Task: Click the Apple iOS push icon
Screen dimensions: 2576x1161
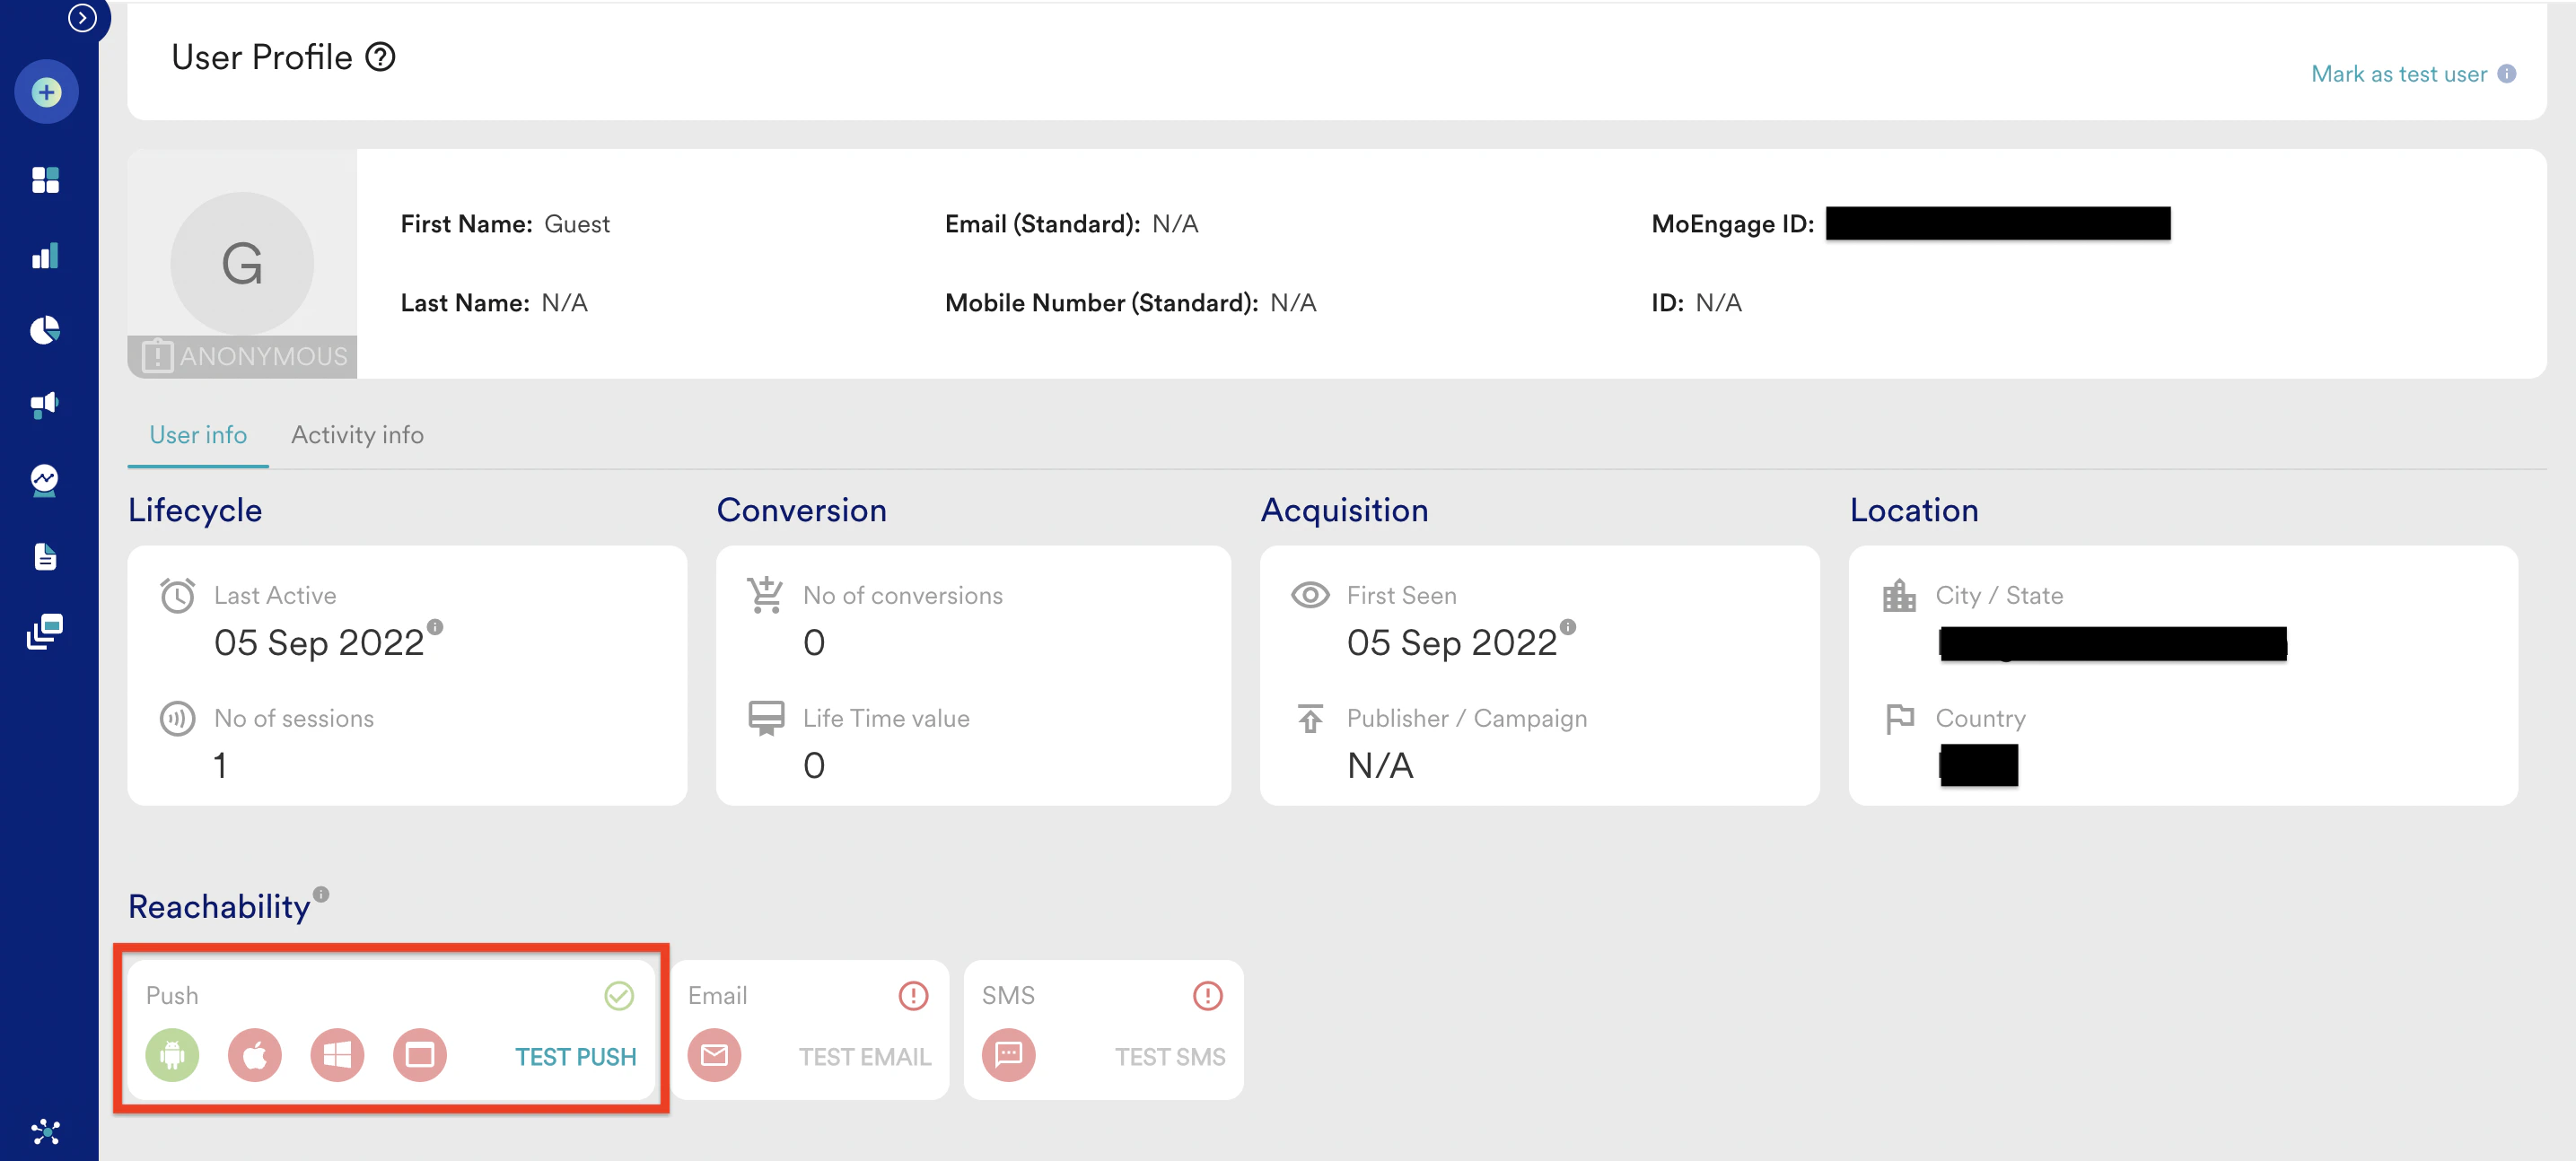Action: click(x=254, y=1055)
